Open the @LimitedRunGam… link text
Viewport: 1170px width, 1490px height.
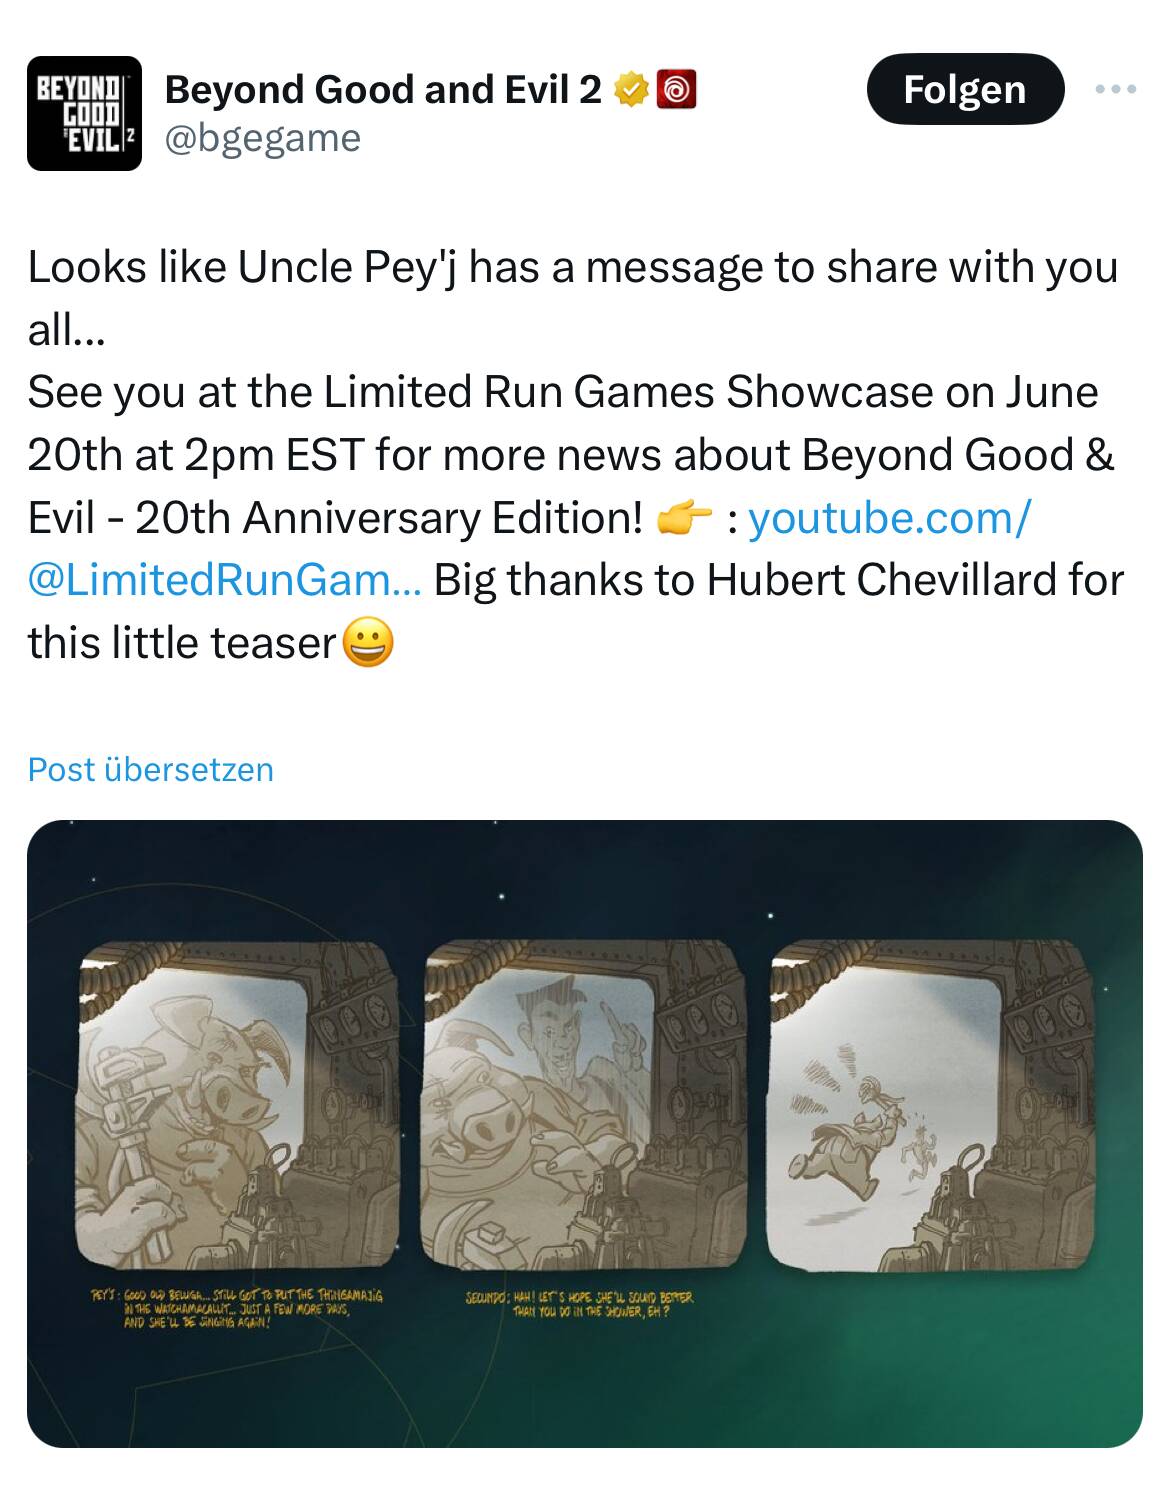225,580
